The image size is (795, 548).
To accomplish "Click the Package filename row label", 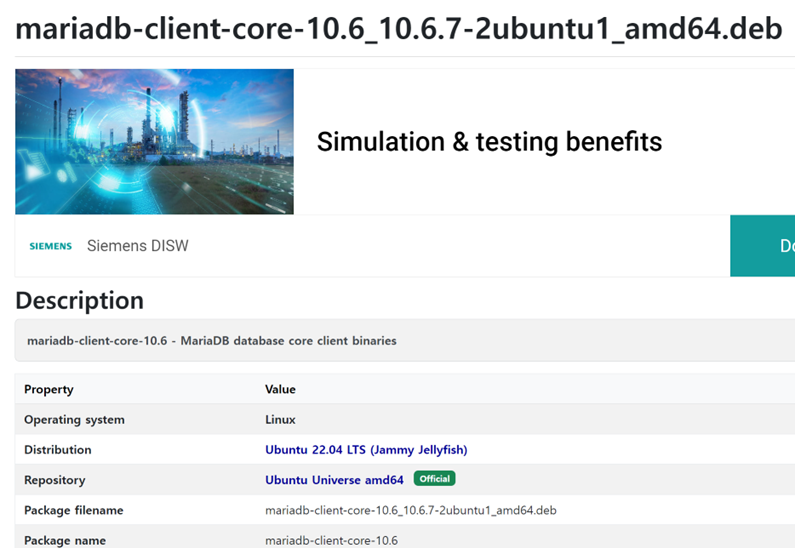I will (74, 510).
